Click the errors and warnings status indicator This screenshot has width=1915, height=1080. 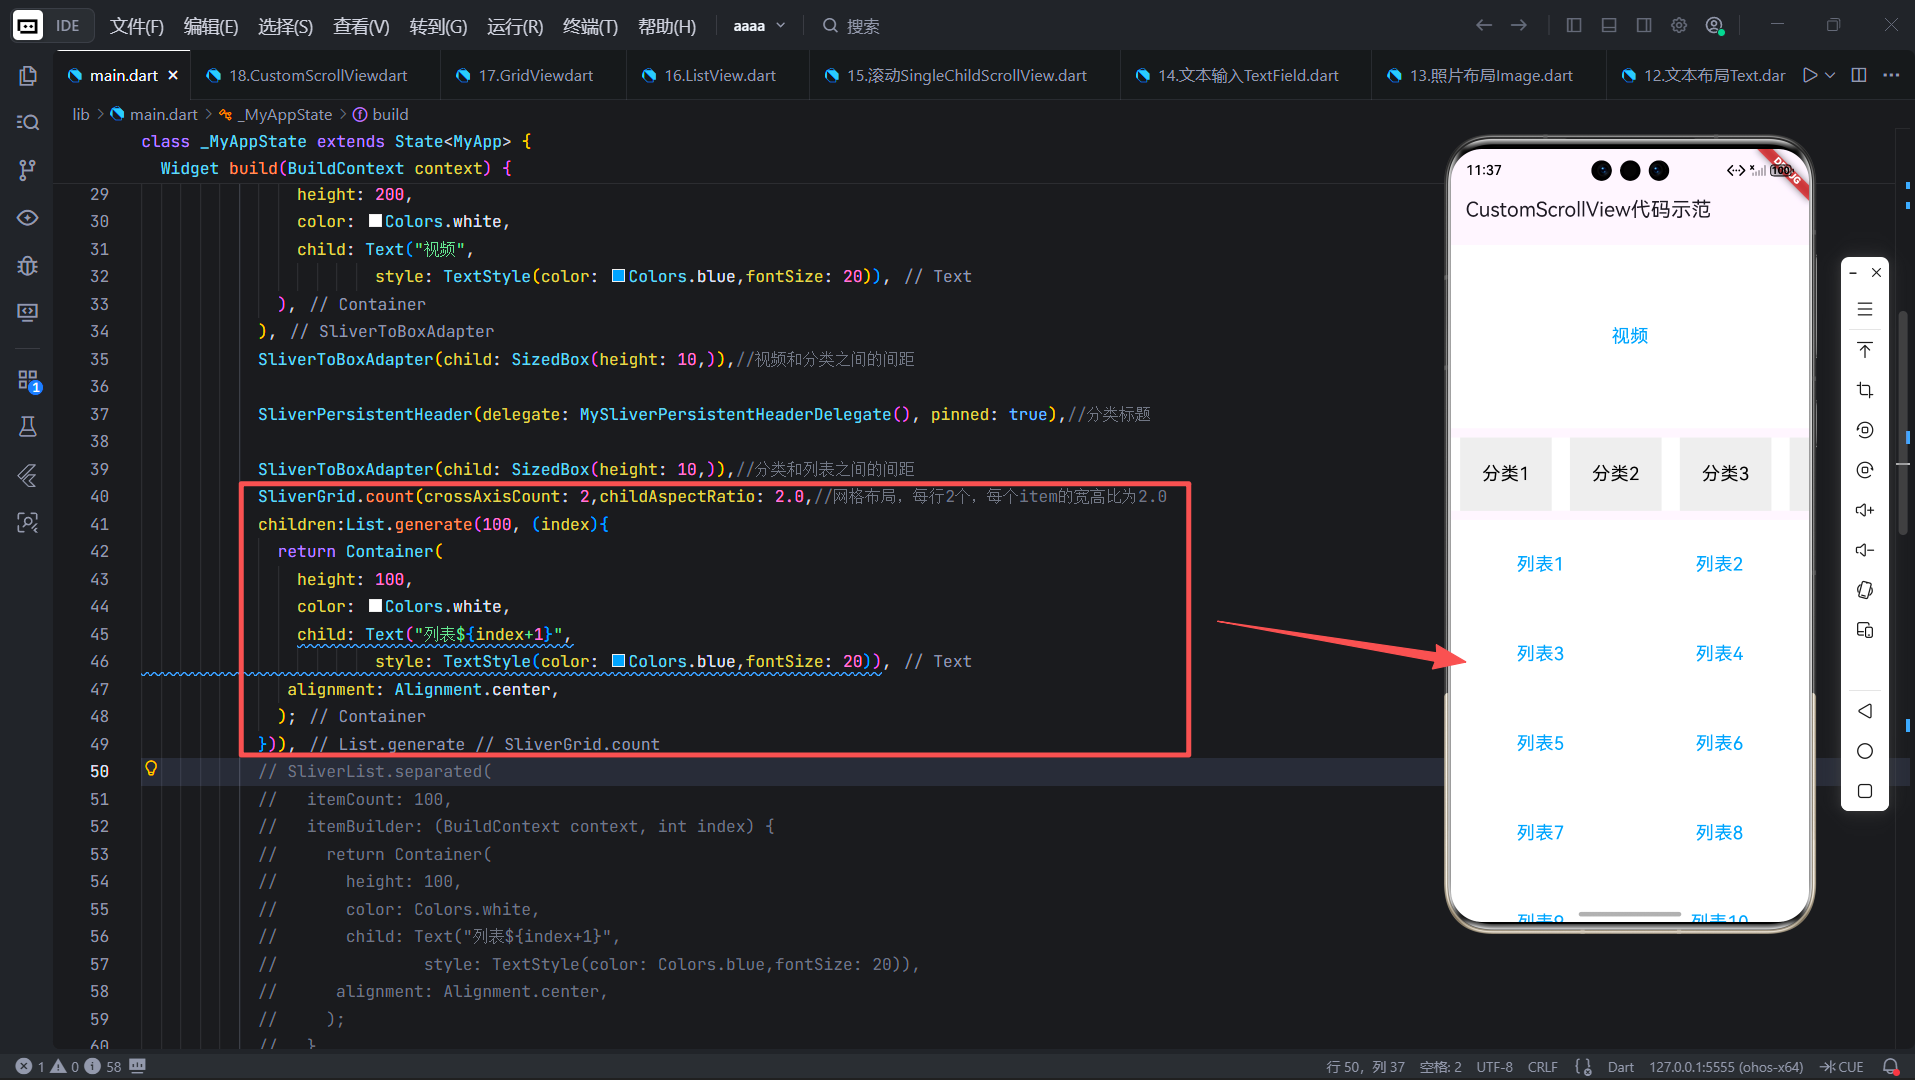68,1067
